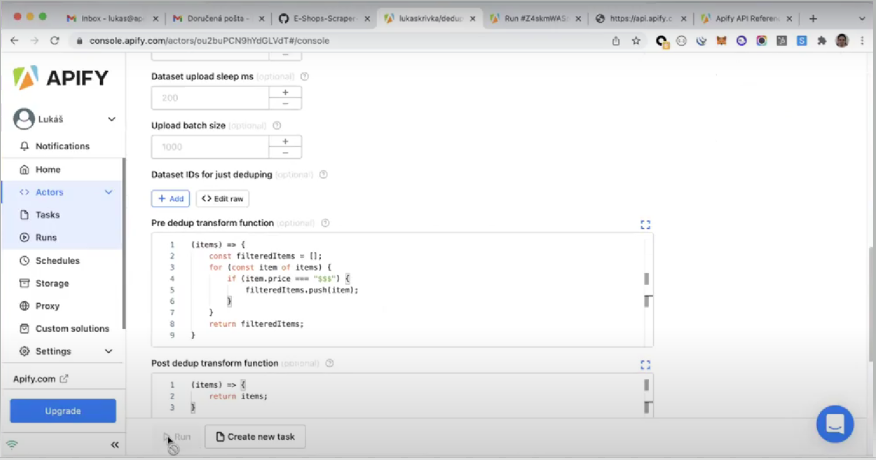This screenshot has width=876, height=460.
Task: Open Proxy in sidebar
Action: [x=47, y=306]
